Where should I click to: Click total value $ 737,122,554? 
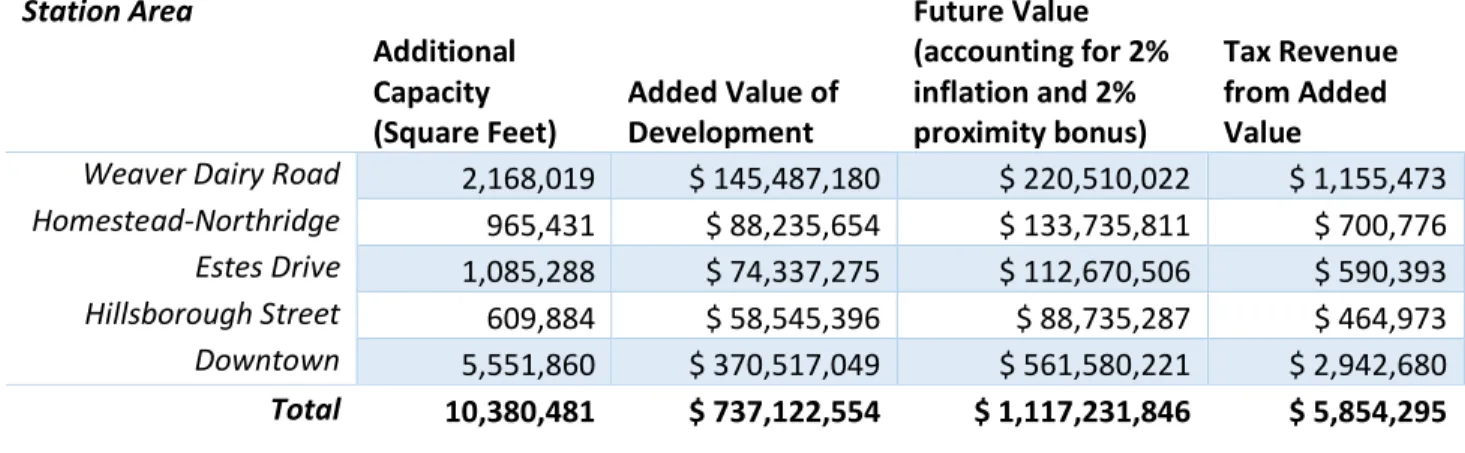[x=782, y=412]
